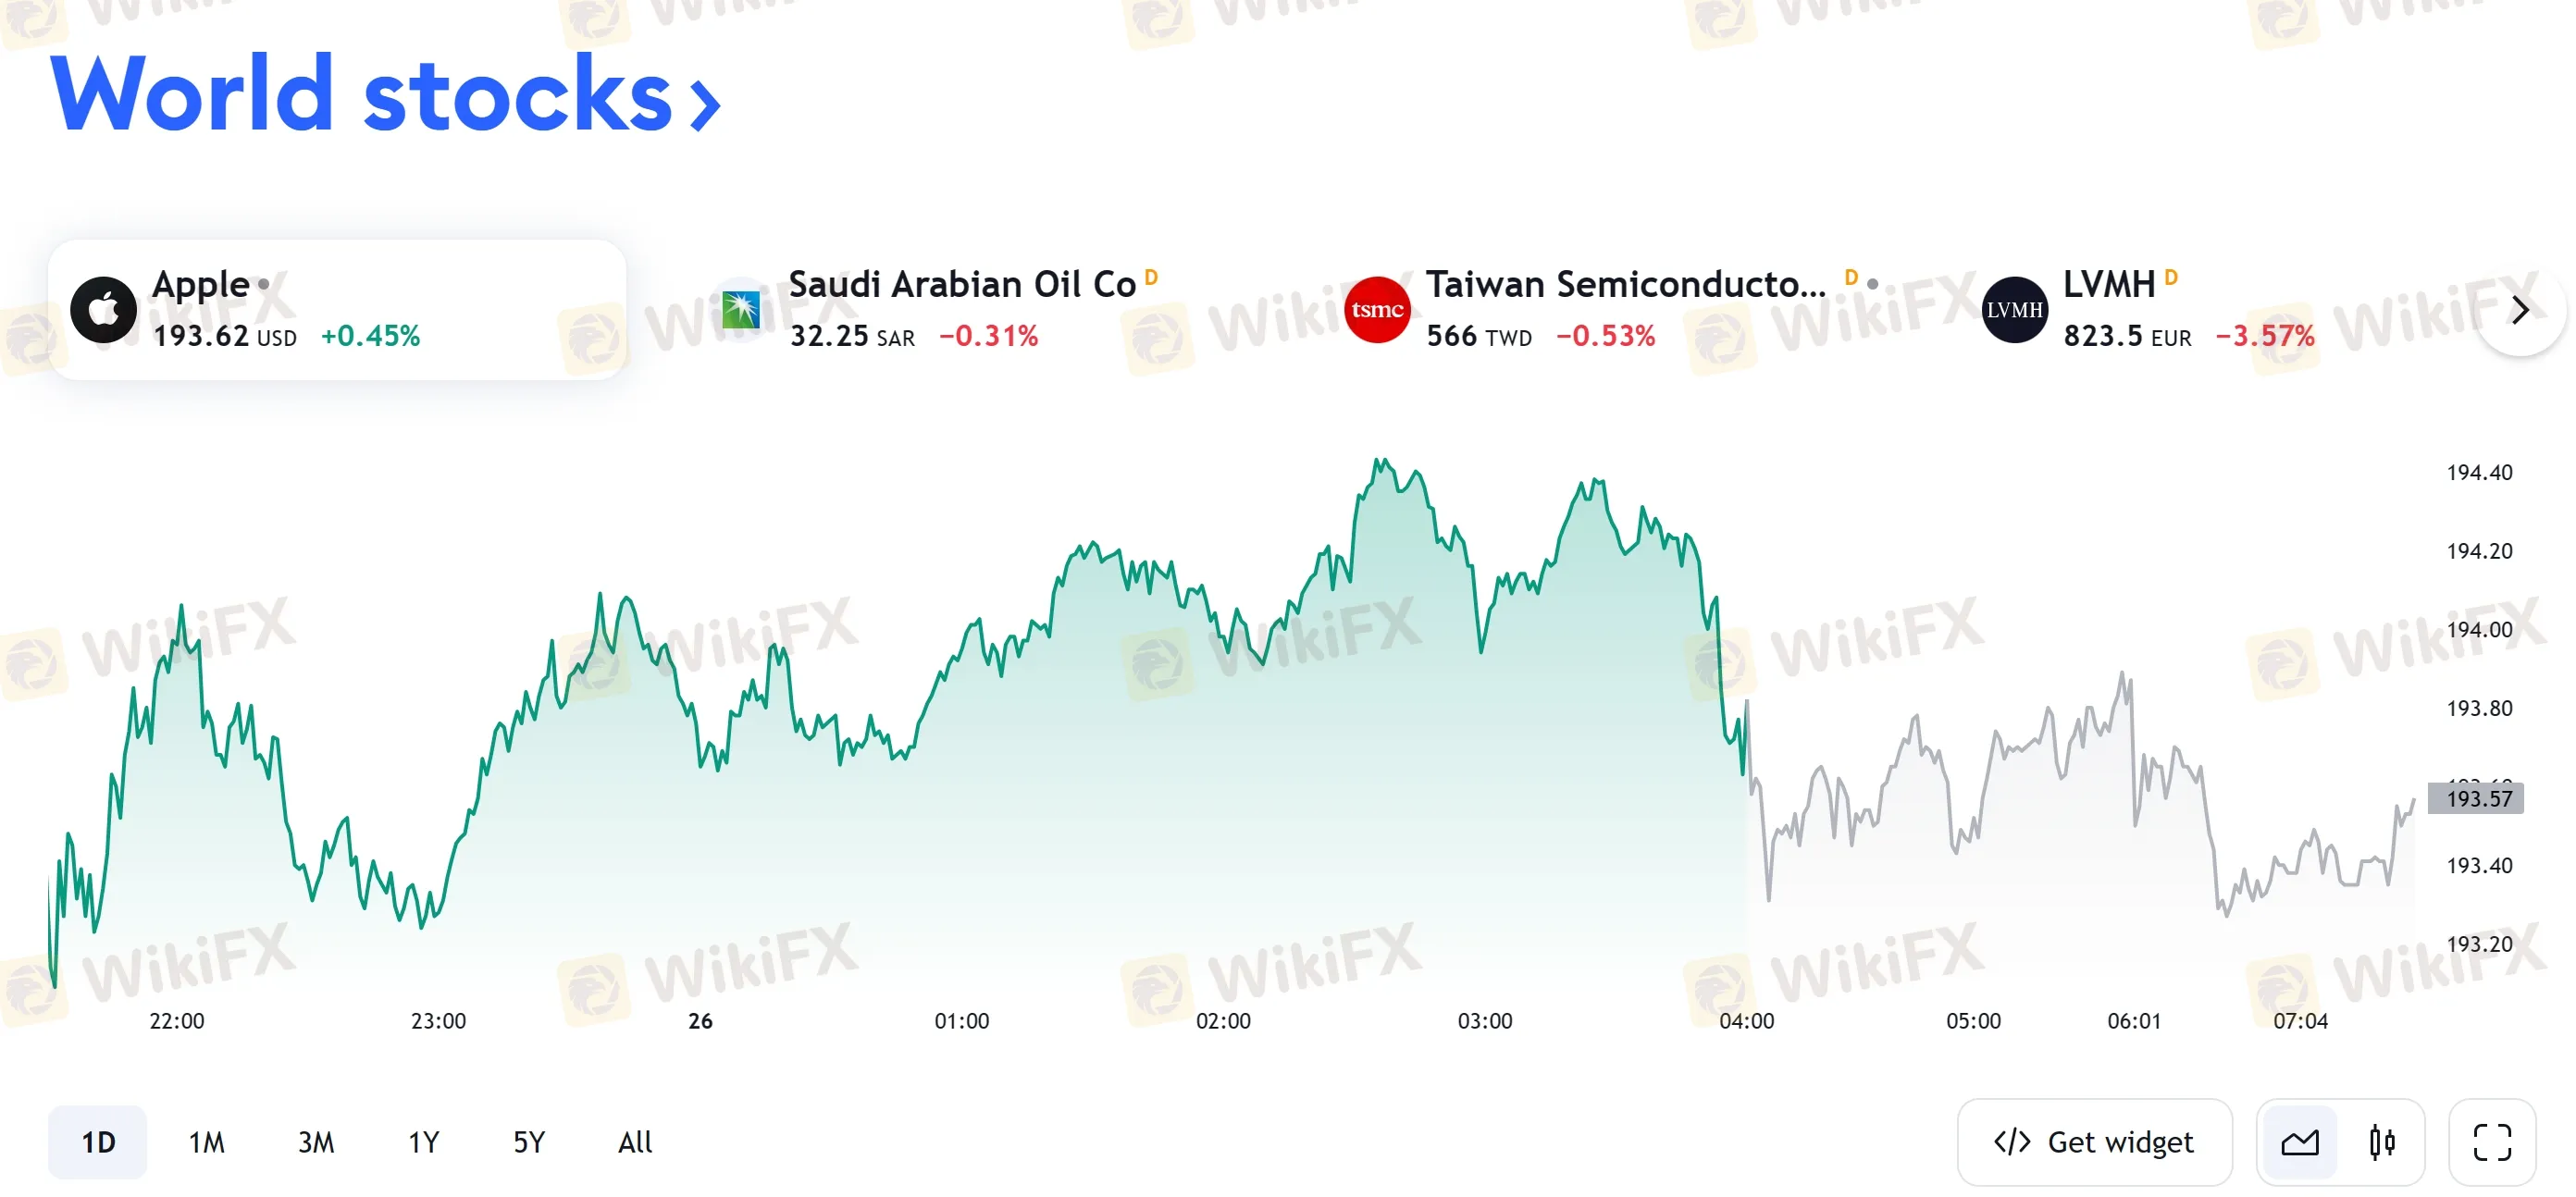Click the 193.57 price marker
The width and height of the screenshot is (2576, 1197).
2477,799
